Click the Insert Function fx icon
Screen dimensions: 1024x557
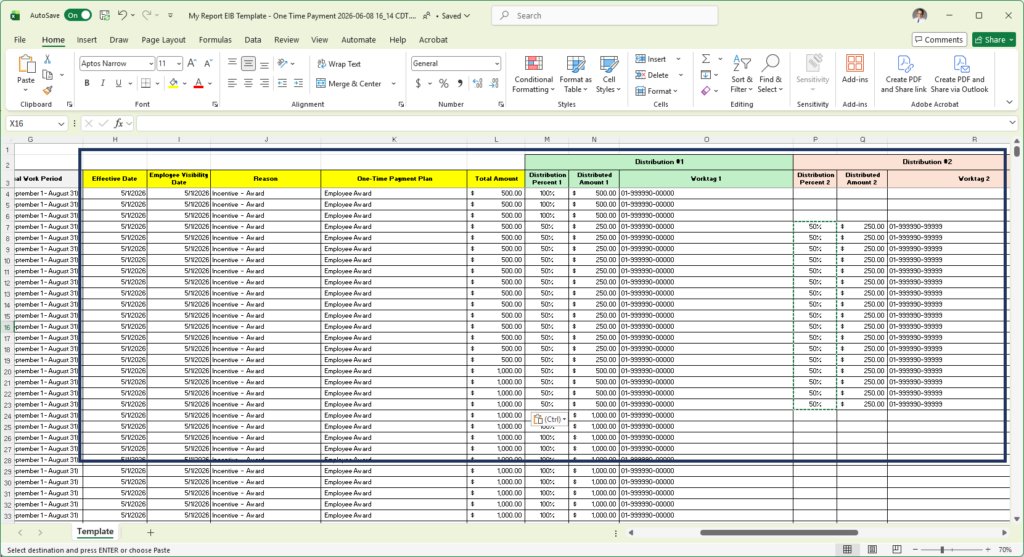tap(119, 123)
